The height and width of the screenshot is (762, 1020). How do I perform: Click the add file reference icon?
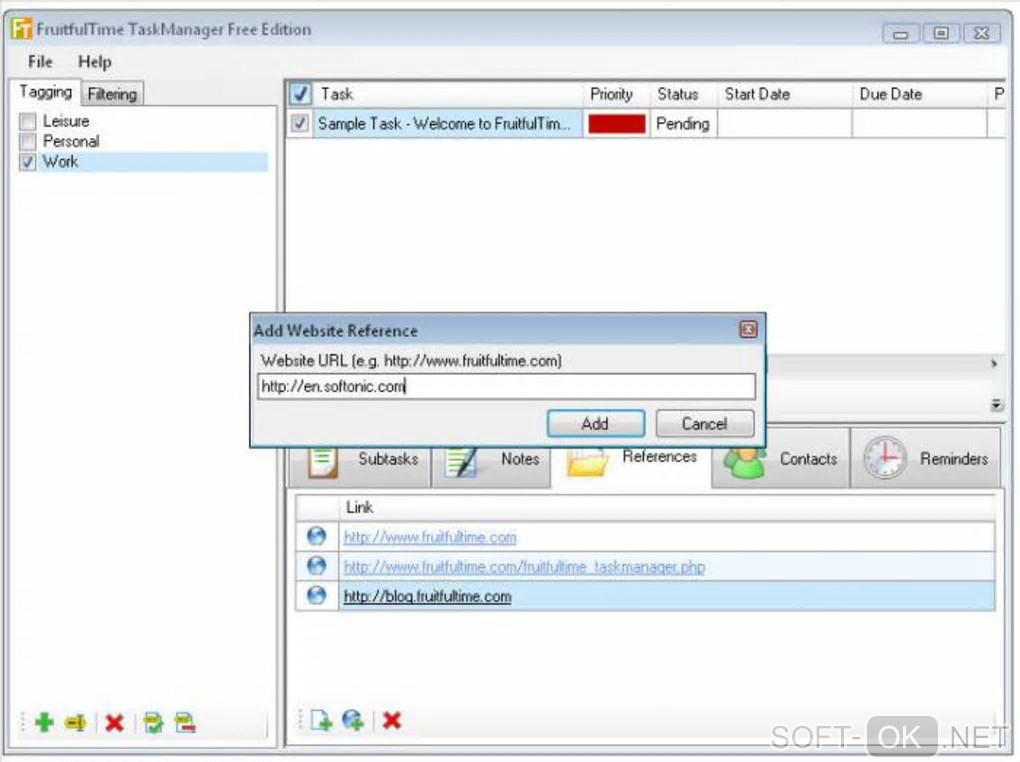321,720
